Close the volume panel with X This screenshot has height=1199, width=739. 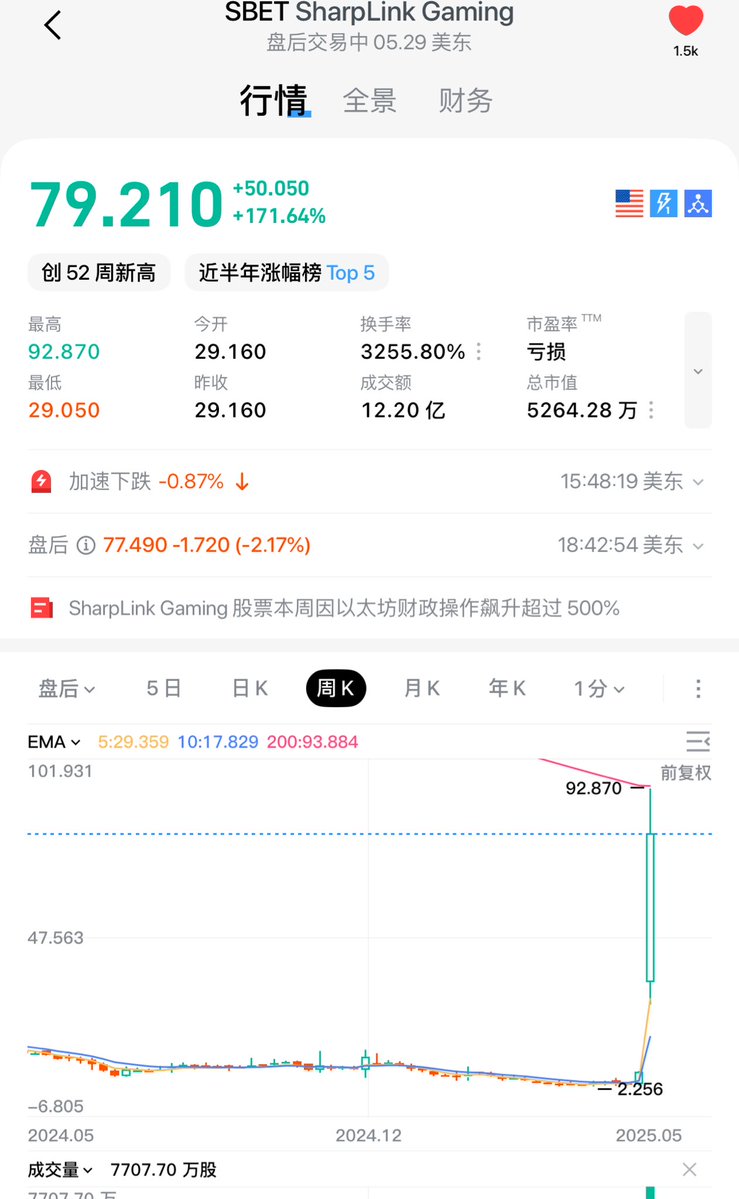pos(689,1169)
